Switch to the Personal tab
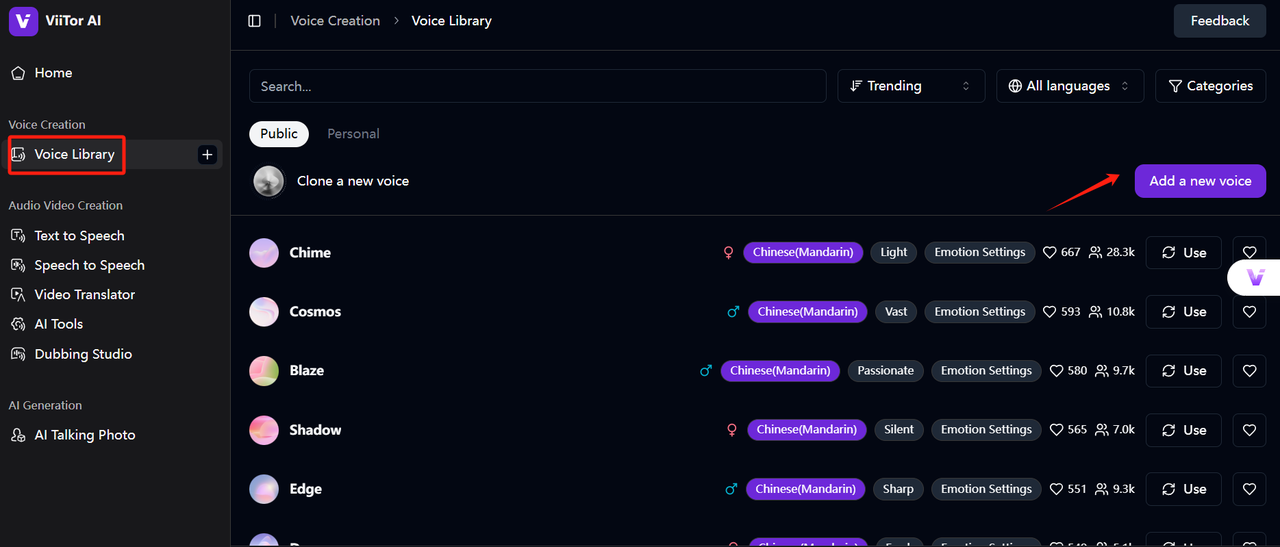The width and height of the screenshot is (1280, 547). pos(353,134)
